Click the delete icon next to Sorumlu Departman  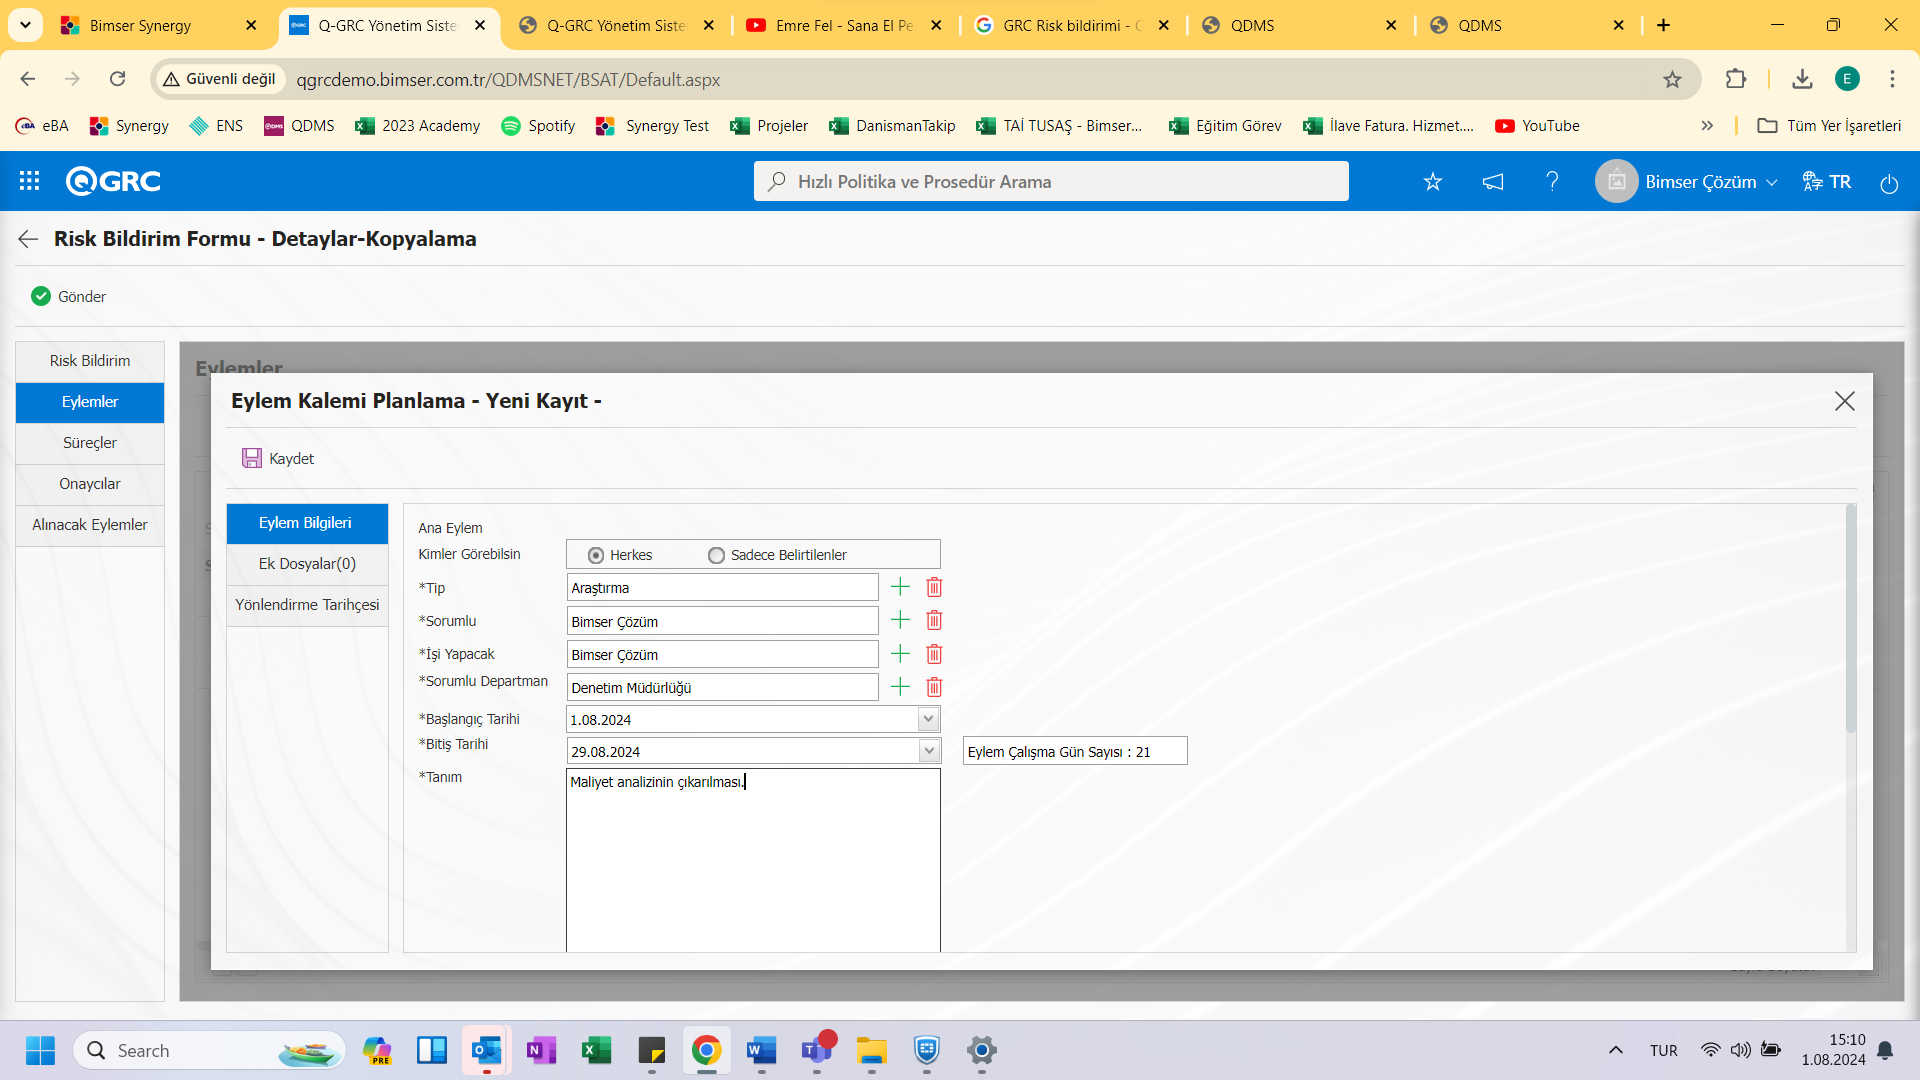(x=934, y=687)
